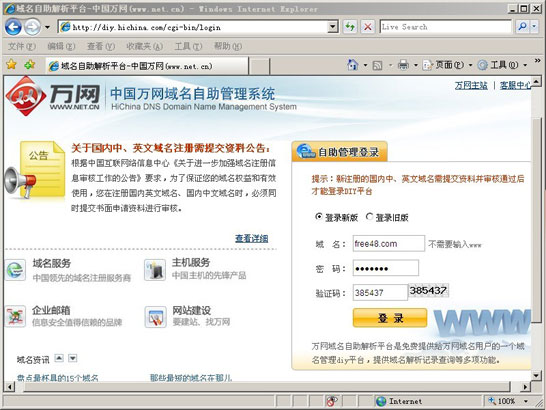Screen dimensions: 546x410
Task: Expand the Print options dropdown arrow
Action: tap(416, 65)
